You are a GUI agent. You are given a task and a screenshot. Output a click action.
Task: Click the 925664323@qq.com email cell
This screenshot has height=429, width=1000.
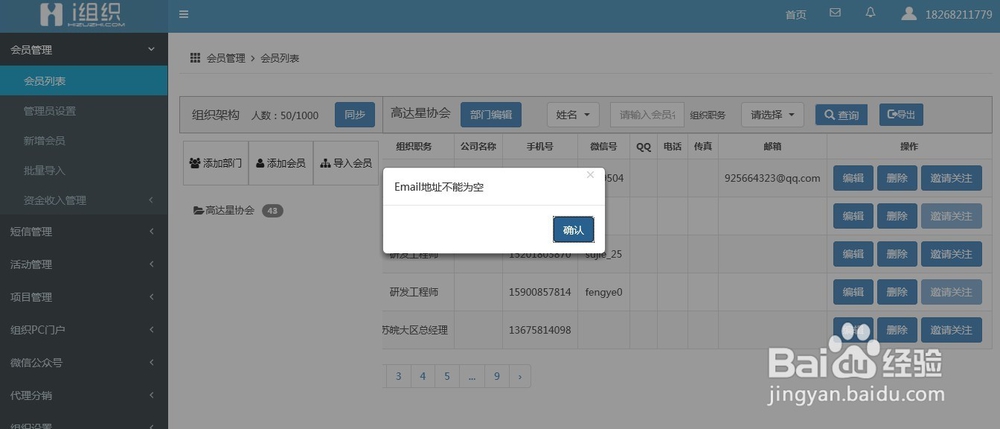[772, 178]
